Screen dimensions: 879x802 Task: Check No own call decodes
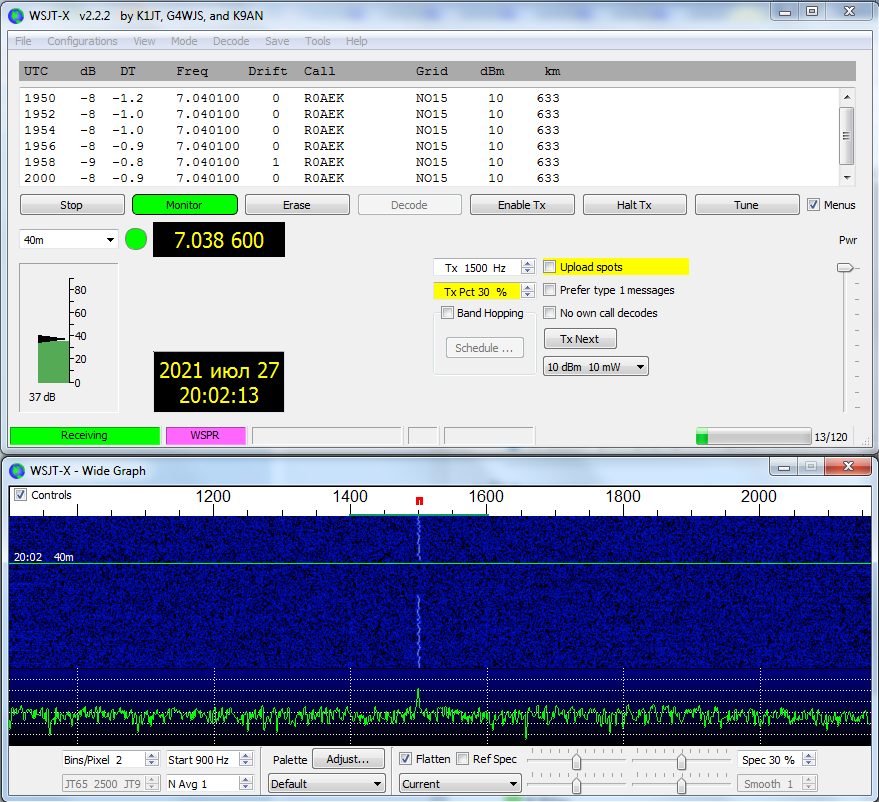(x=550, y=313)
